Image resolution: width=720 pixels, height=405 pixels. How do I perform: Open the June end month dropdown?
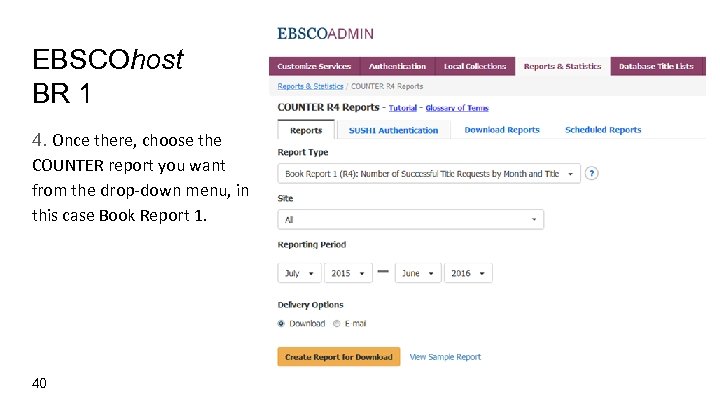point(417,273)
